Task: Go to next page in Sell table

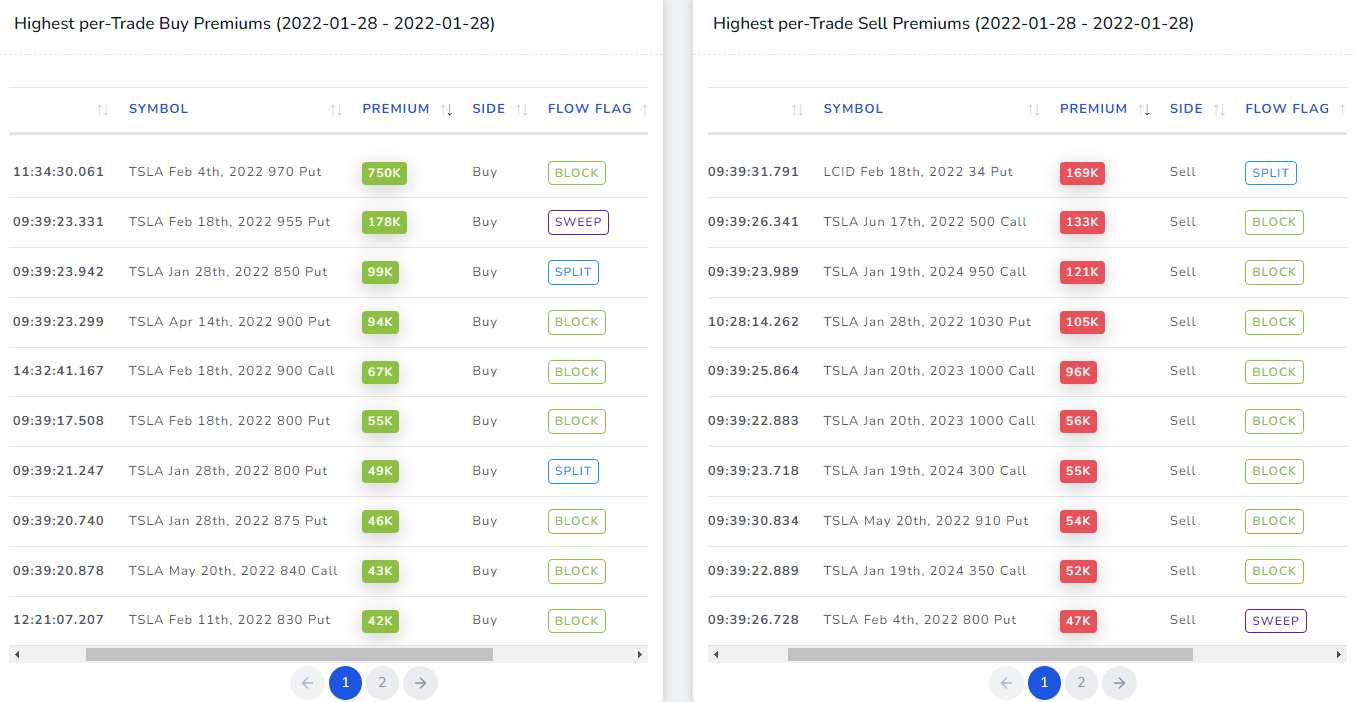Action: tap(1120, 683)
